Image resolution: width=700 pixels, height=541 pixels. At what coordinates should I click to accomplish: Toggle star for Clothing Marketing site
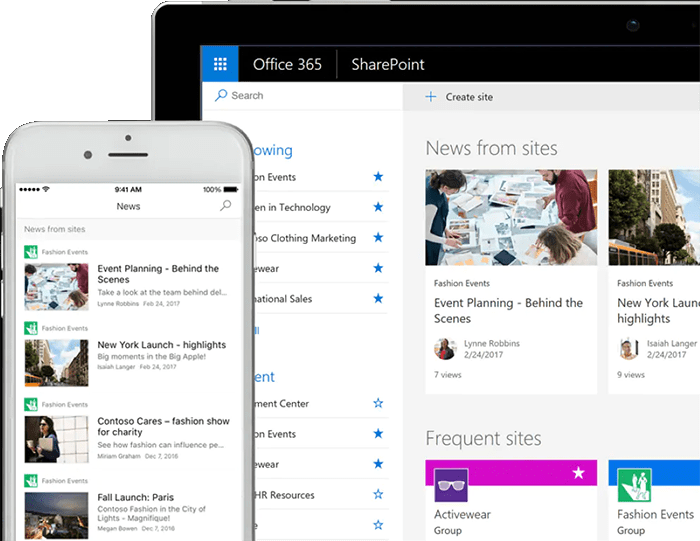click(x=378, y=237)
